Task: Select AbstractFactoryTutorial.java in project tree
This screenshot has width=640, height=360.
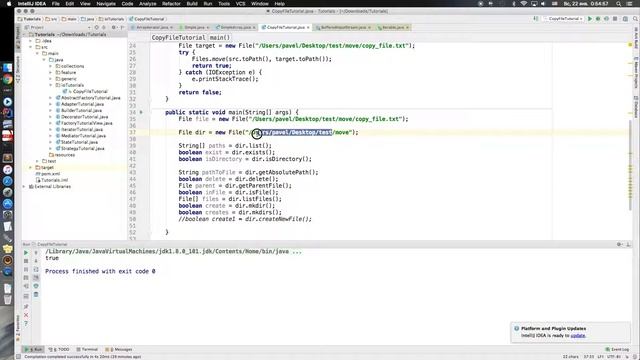Action: (88, 98)
